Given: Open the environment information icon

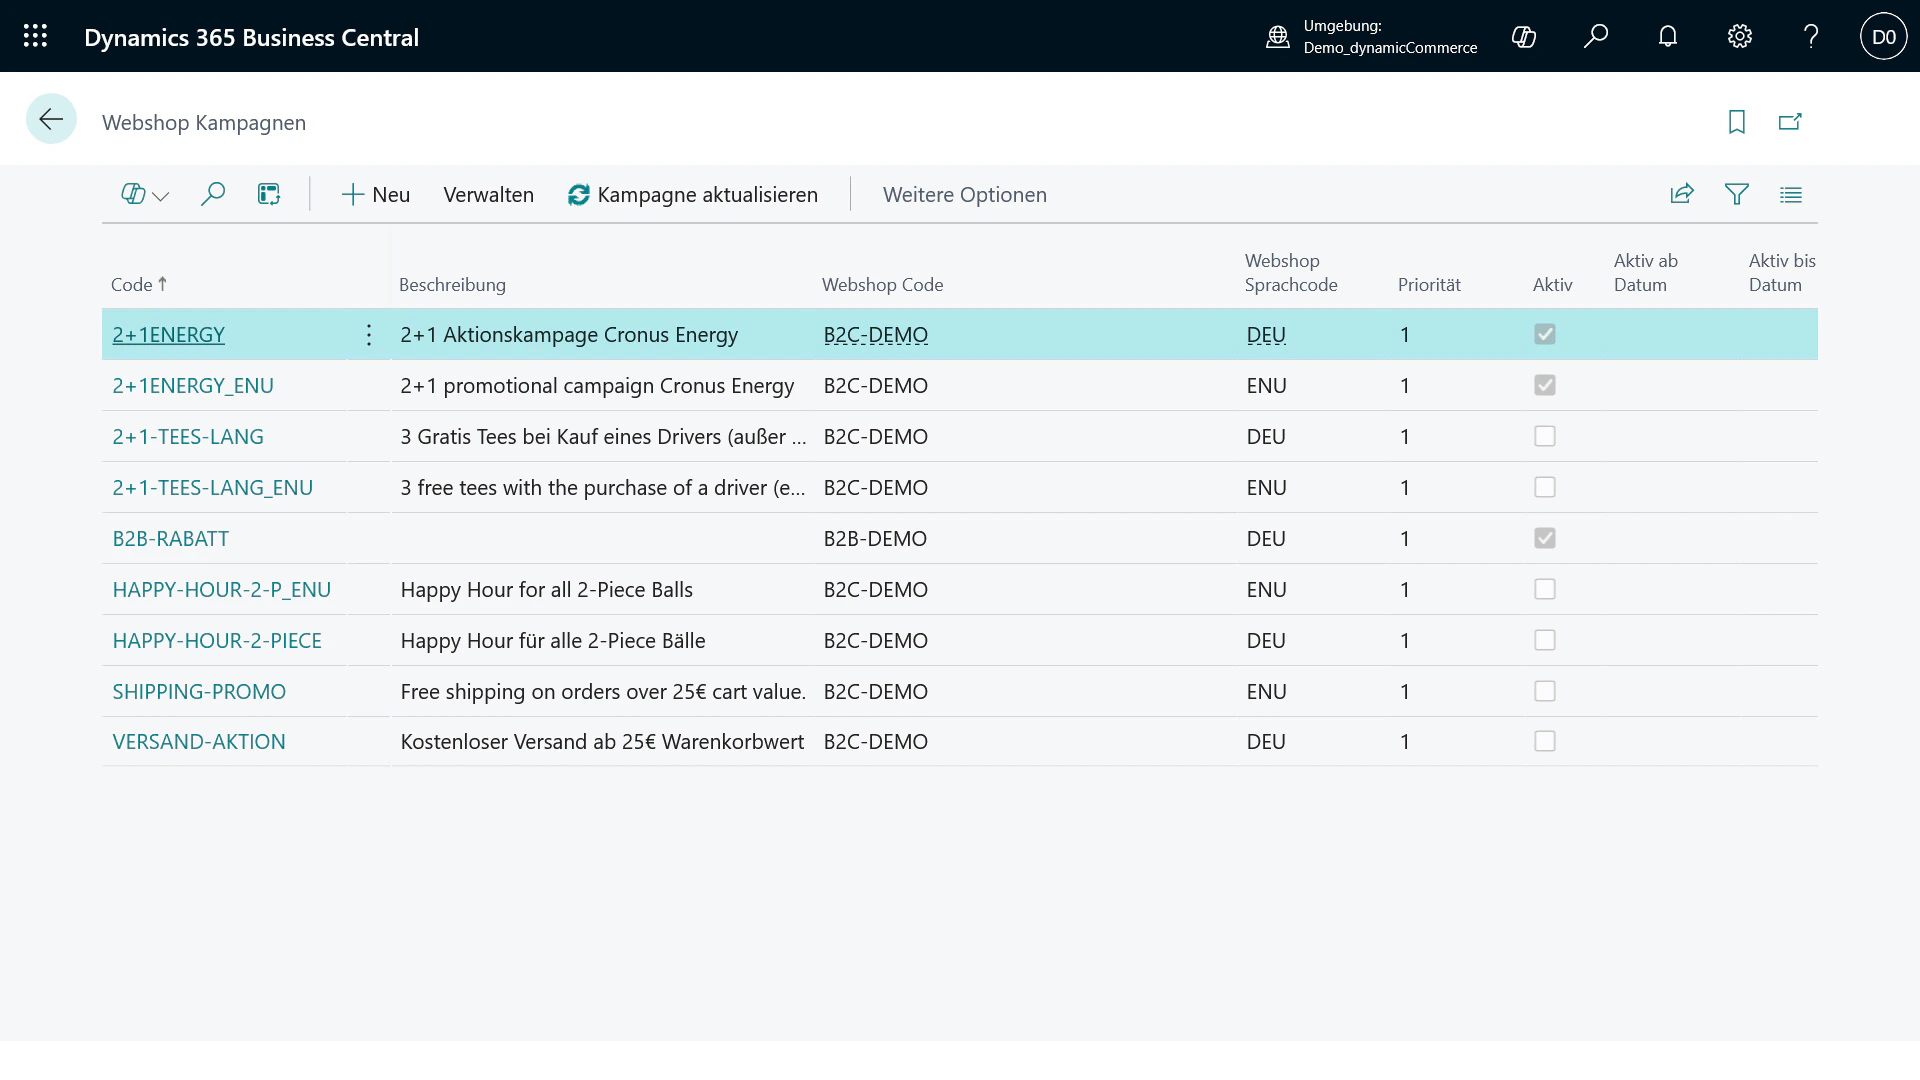Looking at the screenshot, I should click(x=1277, y=37).
